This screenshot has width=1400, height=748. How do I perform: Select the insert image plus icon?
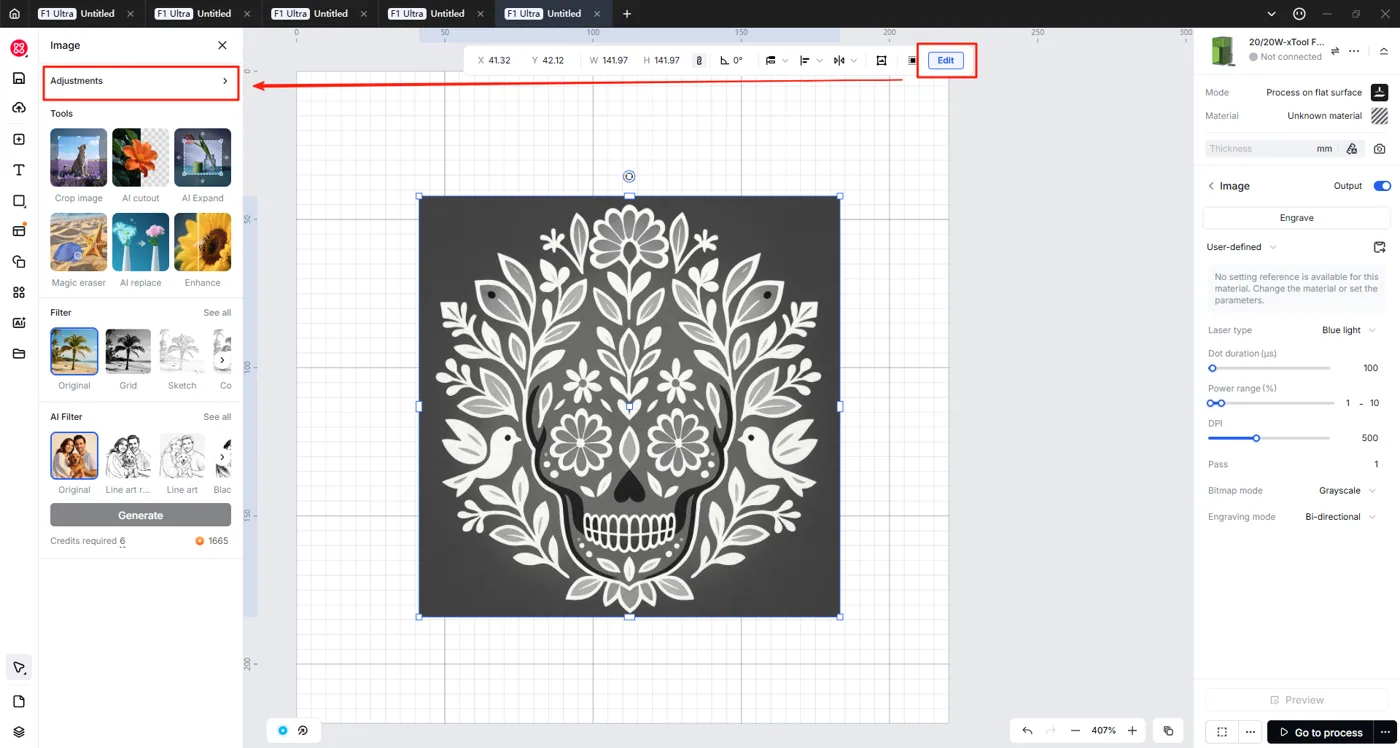[x=19, y=140]
